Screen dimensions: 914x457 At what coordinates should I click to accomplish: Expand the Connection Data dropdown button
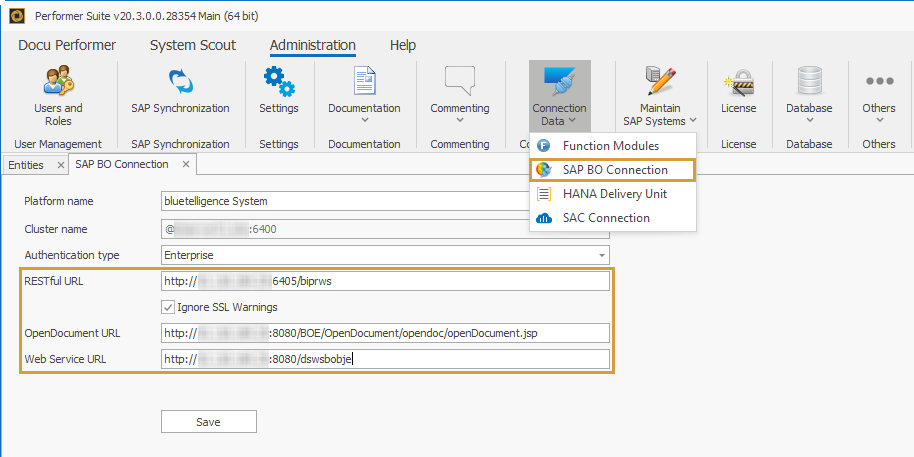tap(559, 95)
